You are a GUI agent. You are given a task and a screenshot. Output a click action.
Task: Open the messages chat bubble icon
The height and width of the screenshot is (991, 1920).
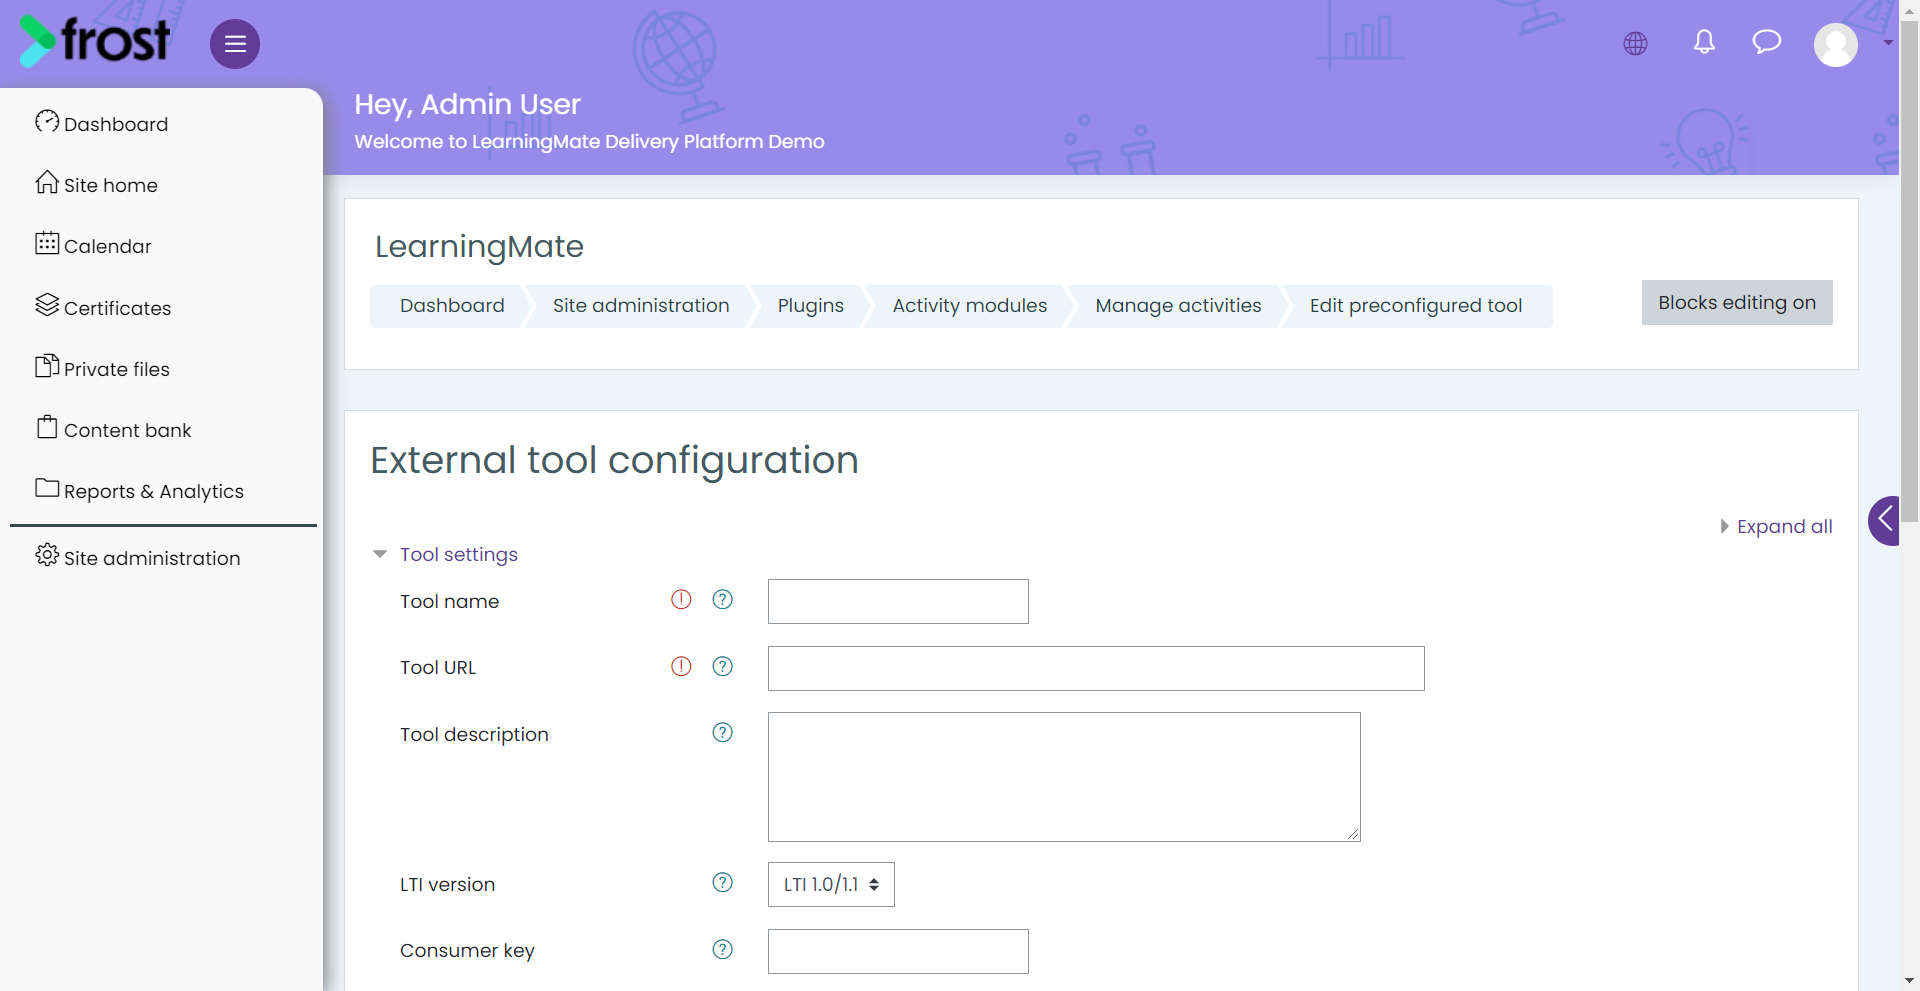pos(1767,42)
